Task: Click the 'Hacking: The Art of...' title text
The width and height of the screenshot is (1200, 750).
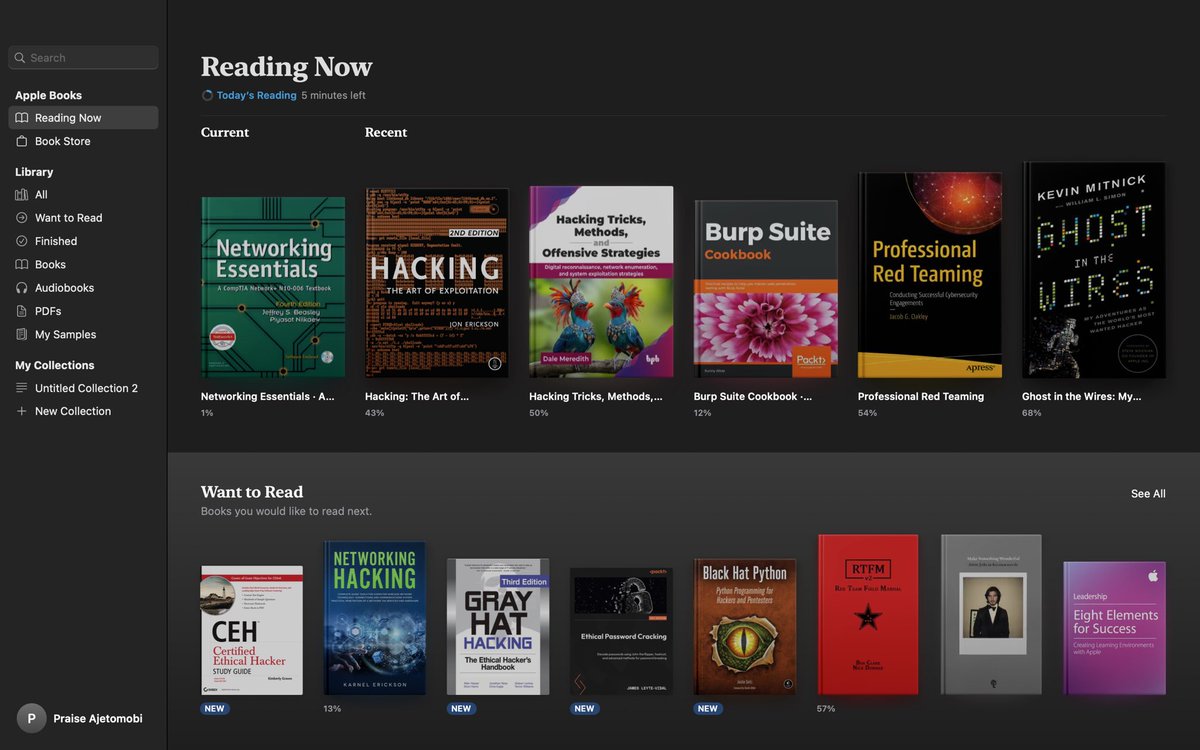Action: pos(417,397)
